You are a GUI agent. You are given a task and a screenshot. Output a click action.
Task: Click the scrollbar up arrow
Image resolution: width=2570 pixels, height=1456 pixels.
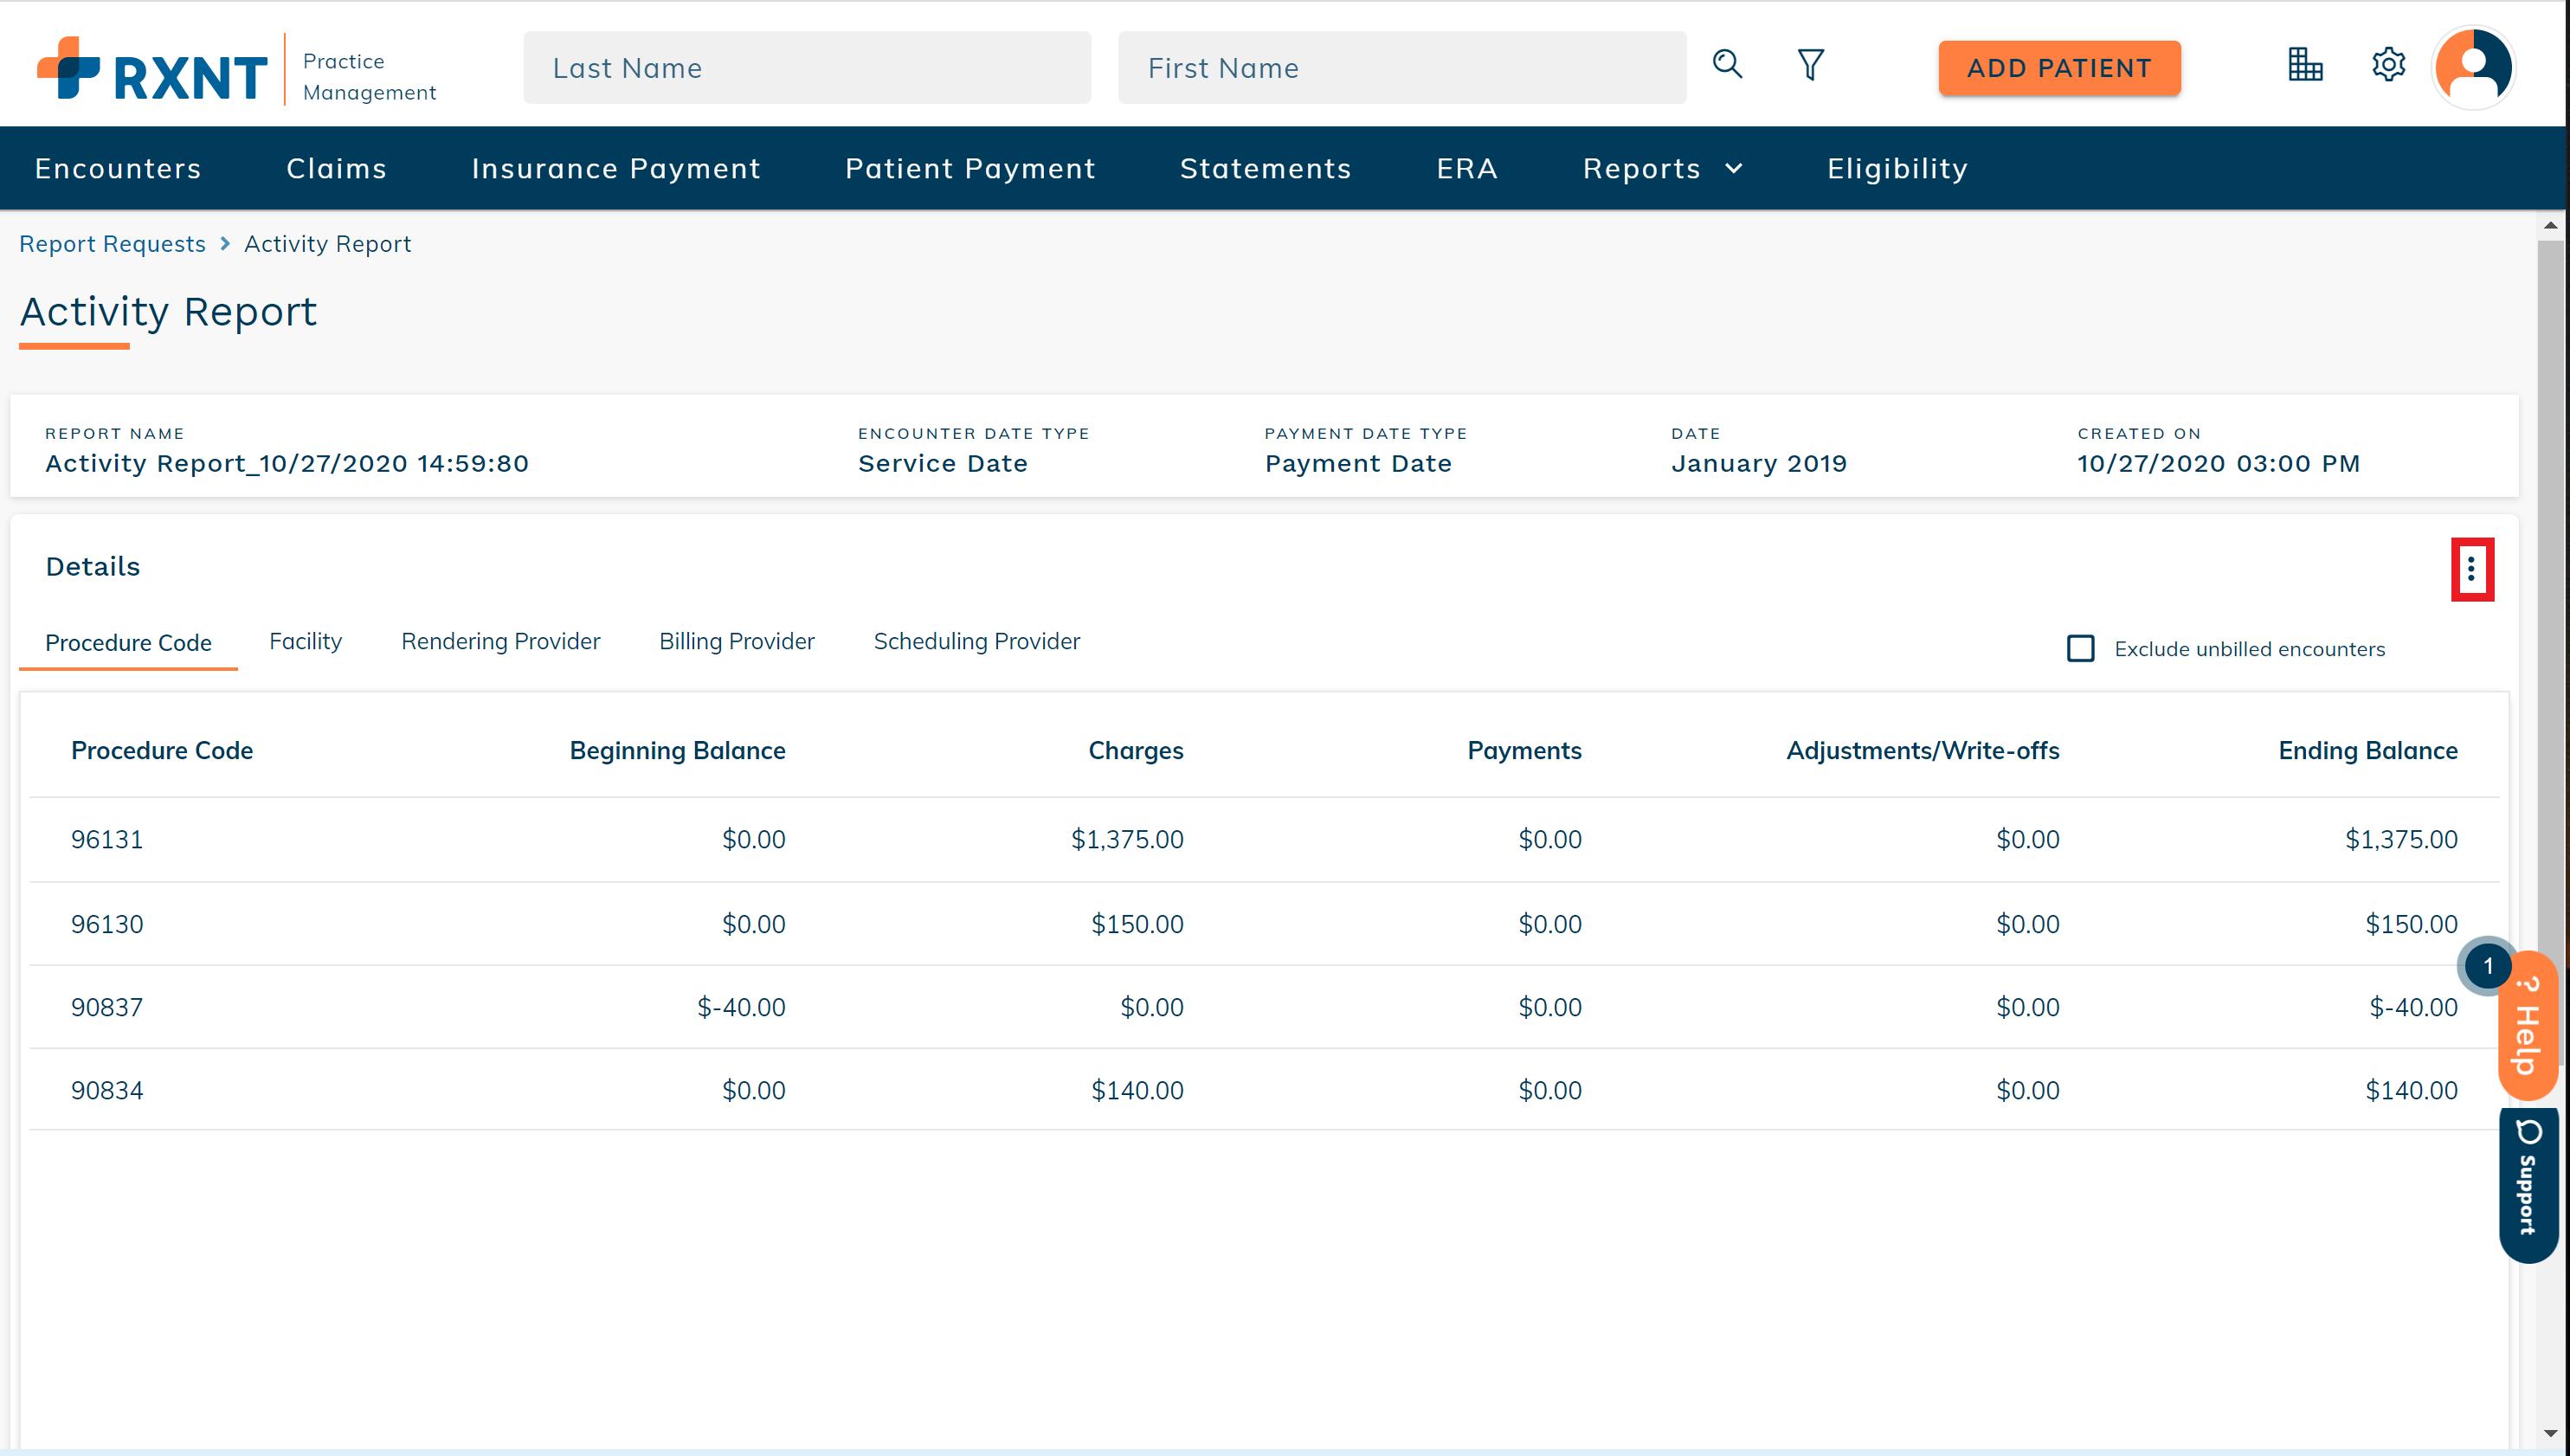[x=2549, y=225]
